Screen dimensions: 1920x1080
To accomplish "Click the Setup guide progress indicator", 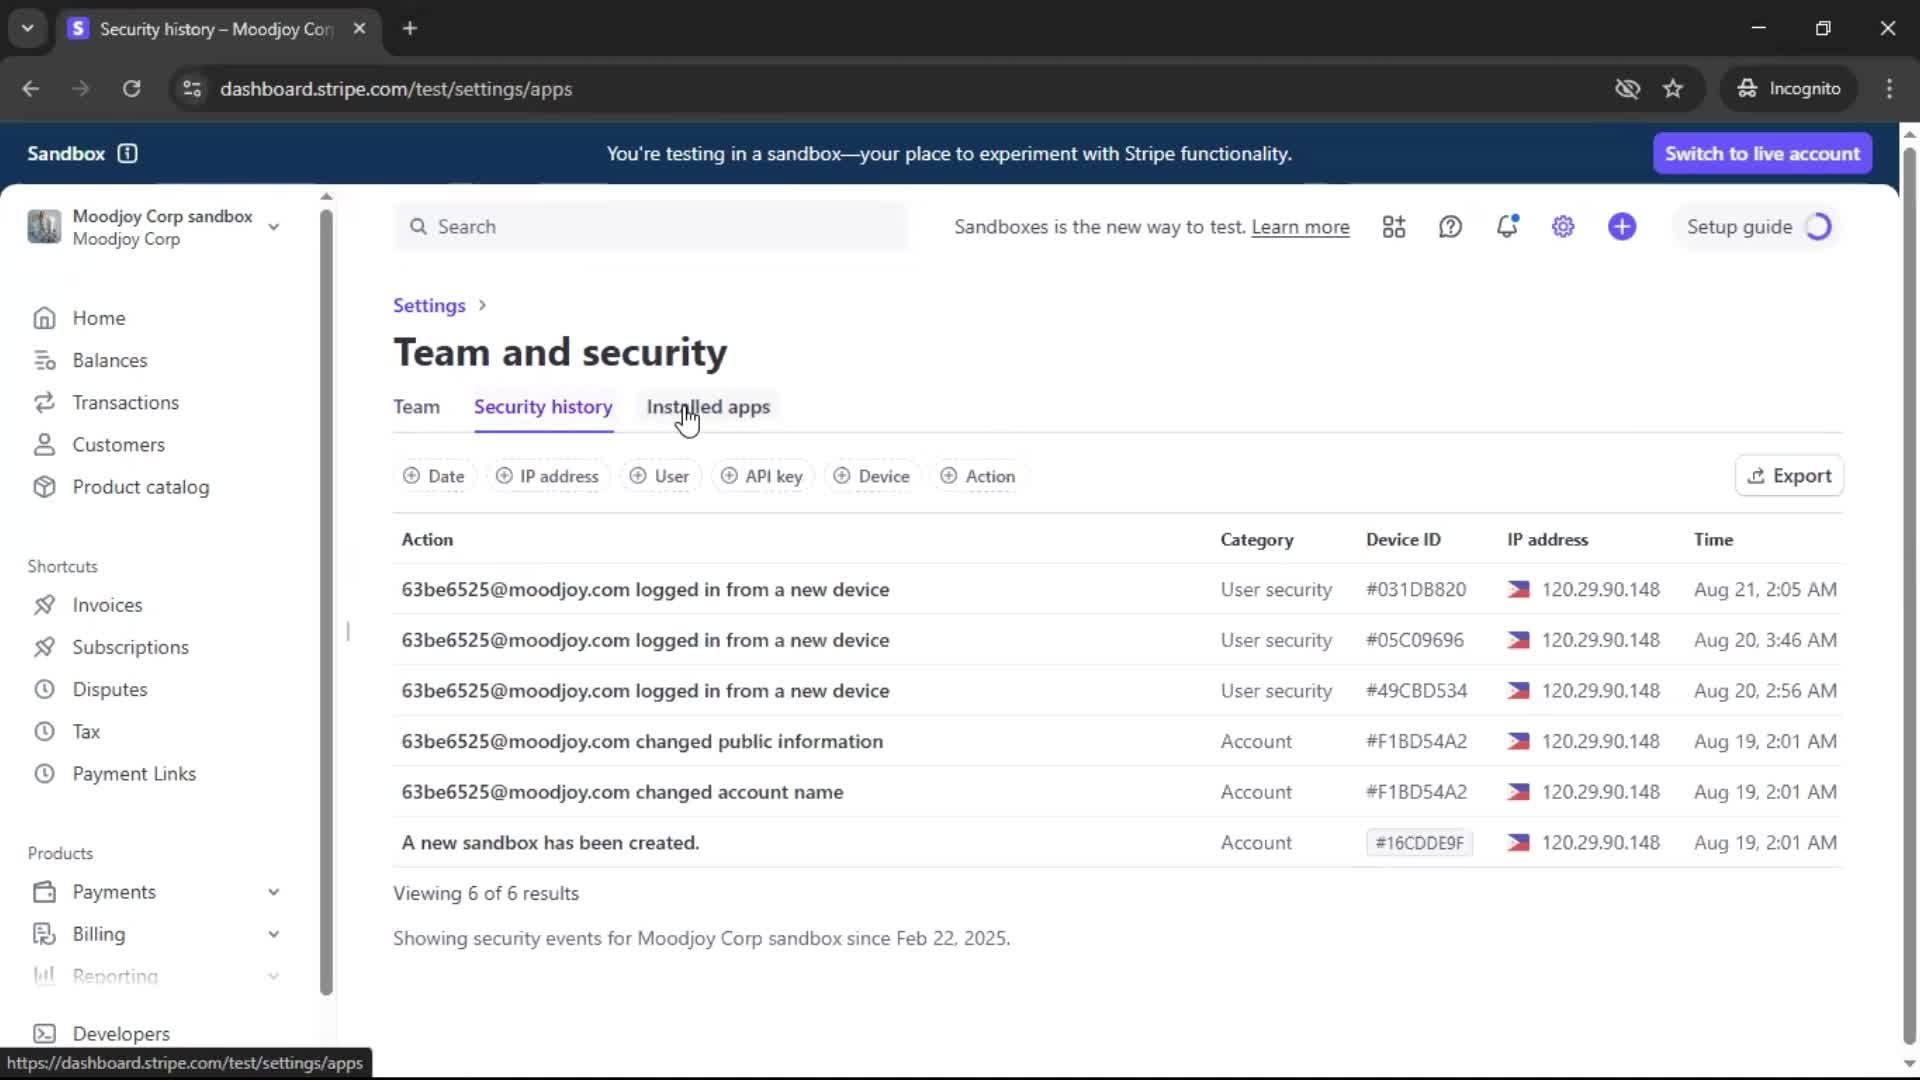I will click(x=1818, y=227).
